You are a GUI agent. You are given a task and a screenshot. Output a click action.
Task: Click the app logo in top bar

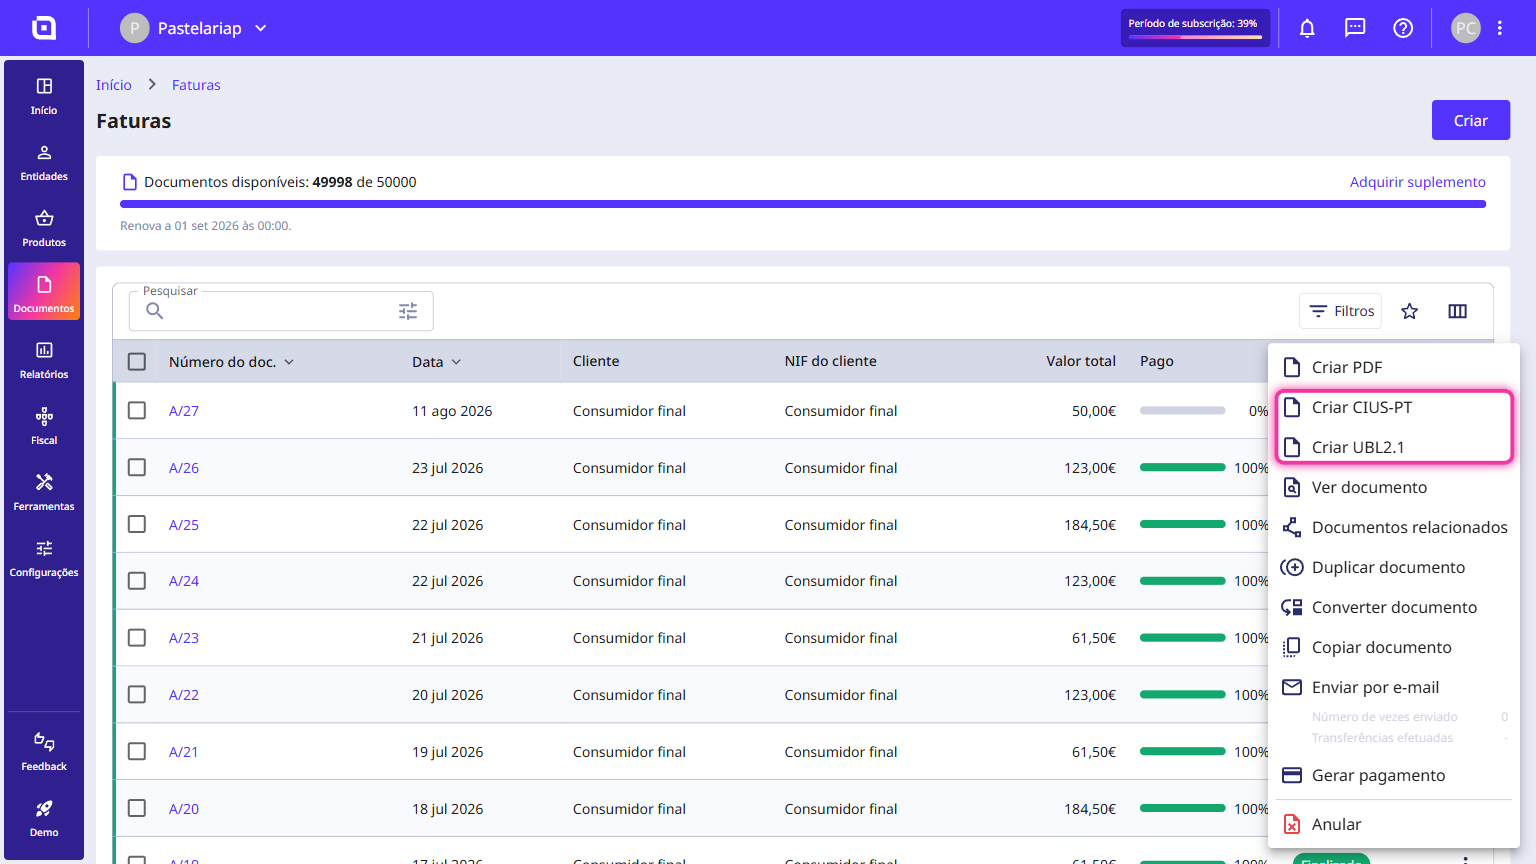[x=44, y=28]
